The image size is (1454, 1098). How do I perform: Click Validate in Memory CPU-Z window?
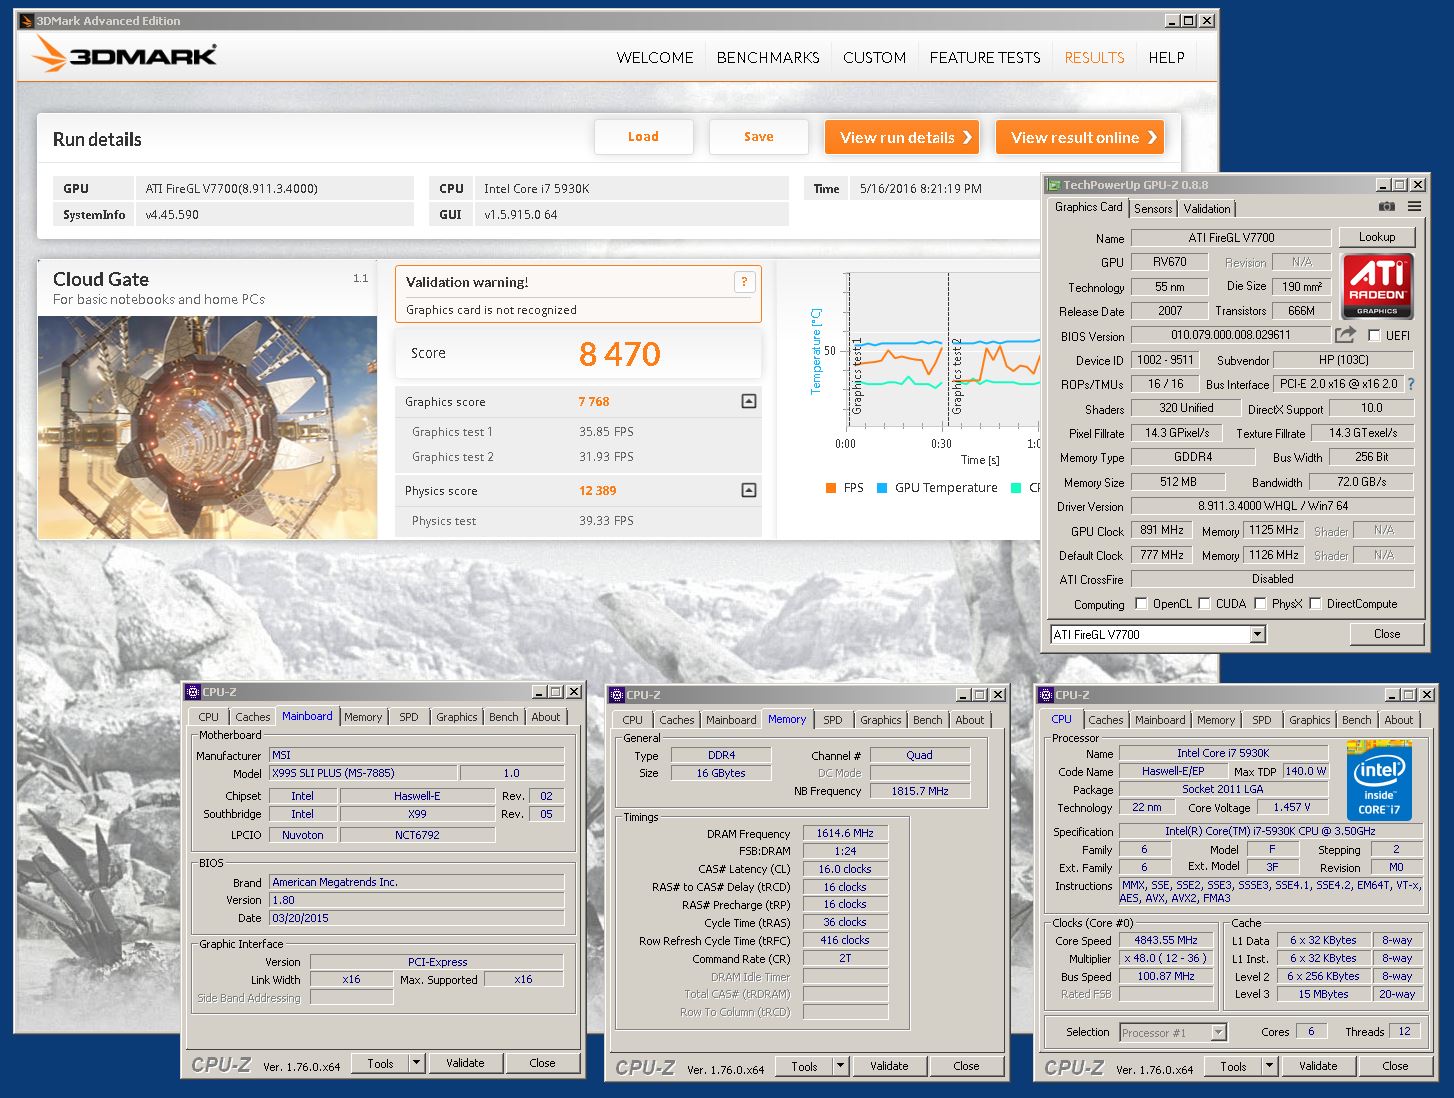pyautogui.click(x=889, y=1066)
